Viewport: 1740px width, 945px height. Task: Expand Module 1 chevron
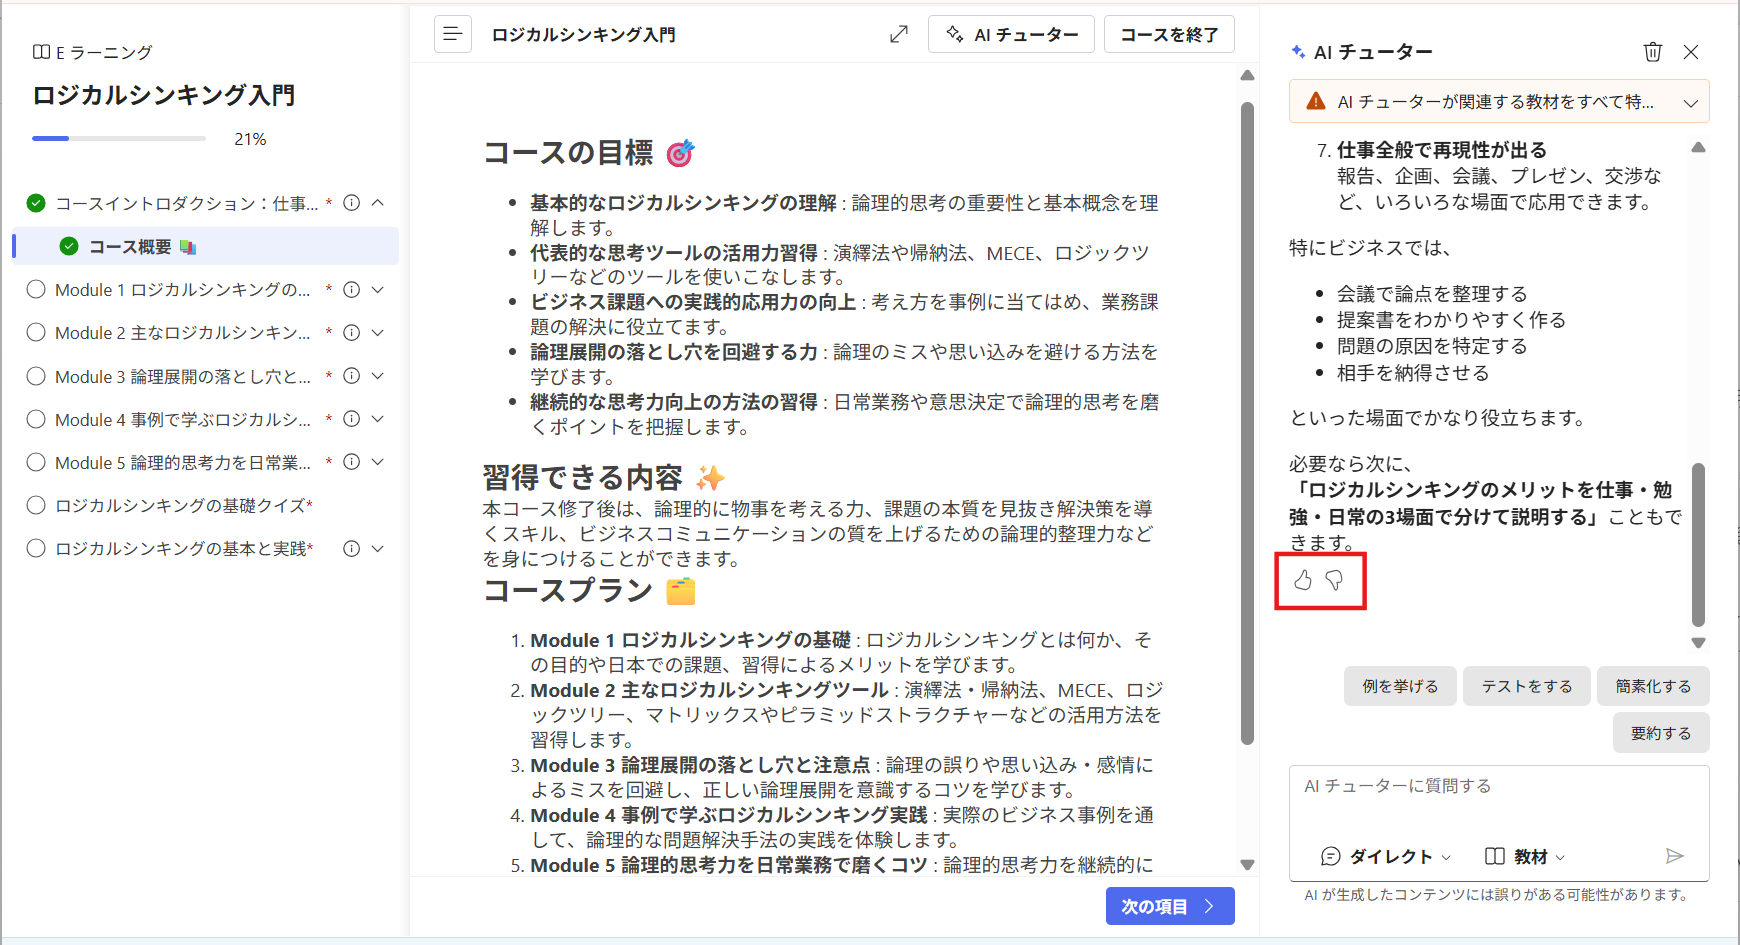[378, 289]
